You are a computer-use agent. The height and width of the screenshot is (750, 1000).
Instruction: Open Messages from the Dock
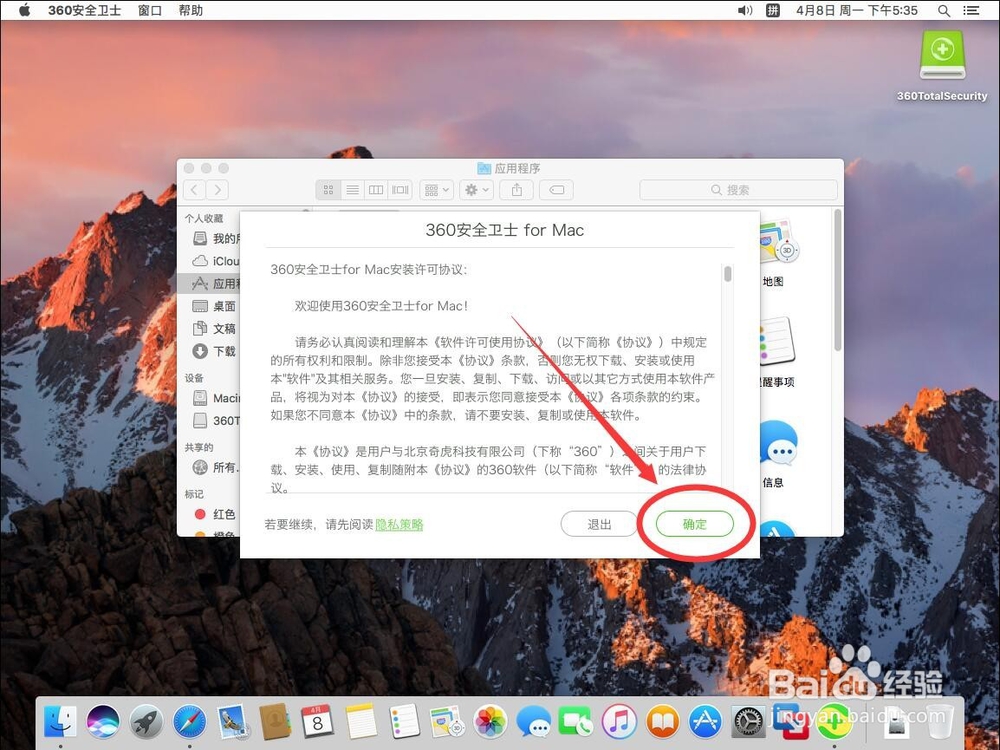coord(533,722)
